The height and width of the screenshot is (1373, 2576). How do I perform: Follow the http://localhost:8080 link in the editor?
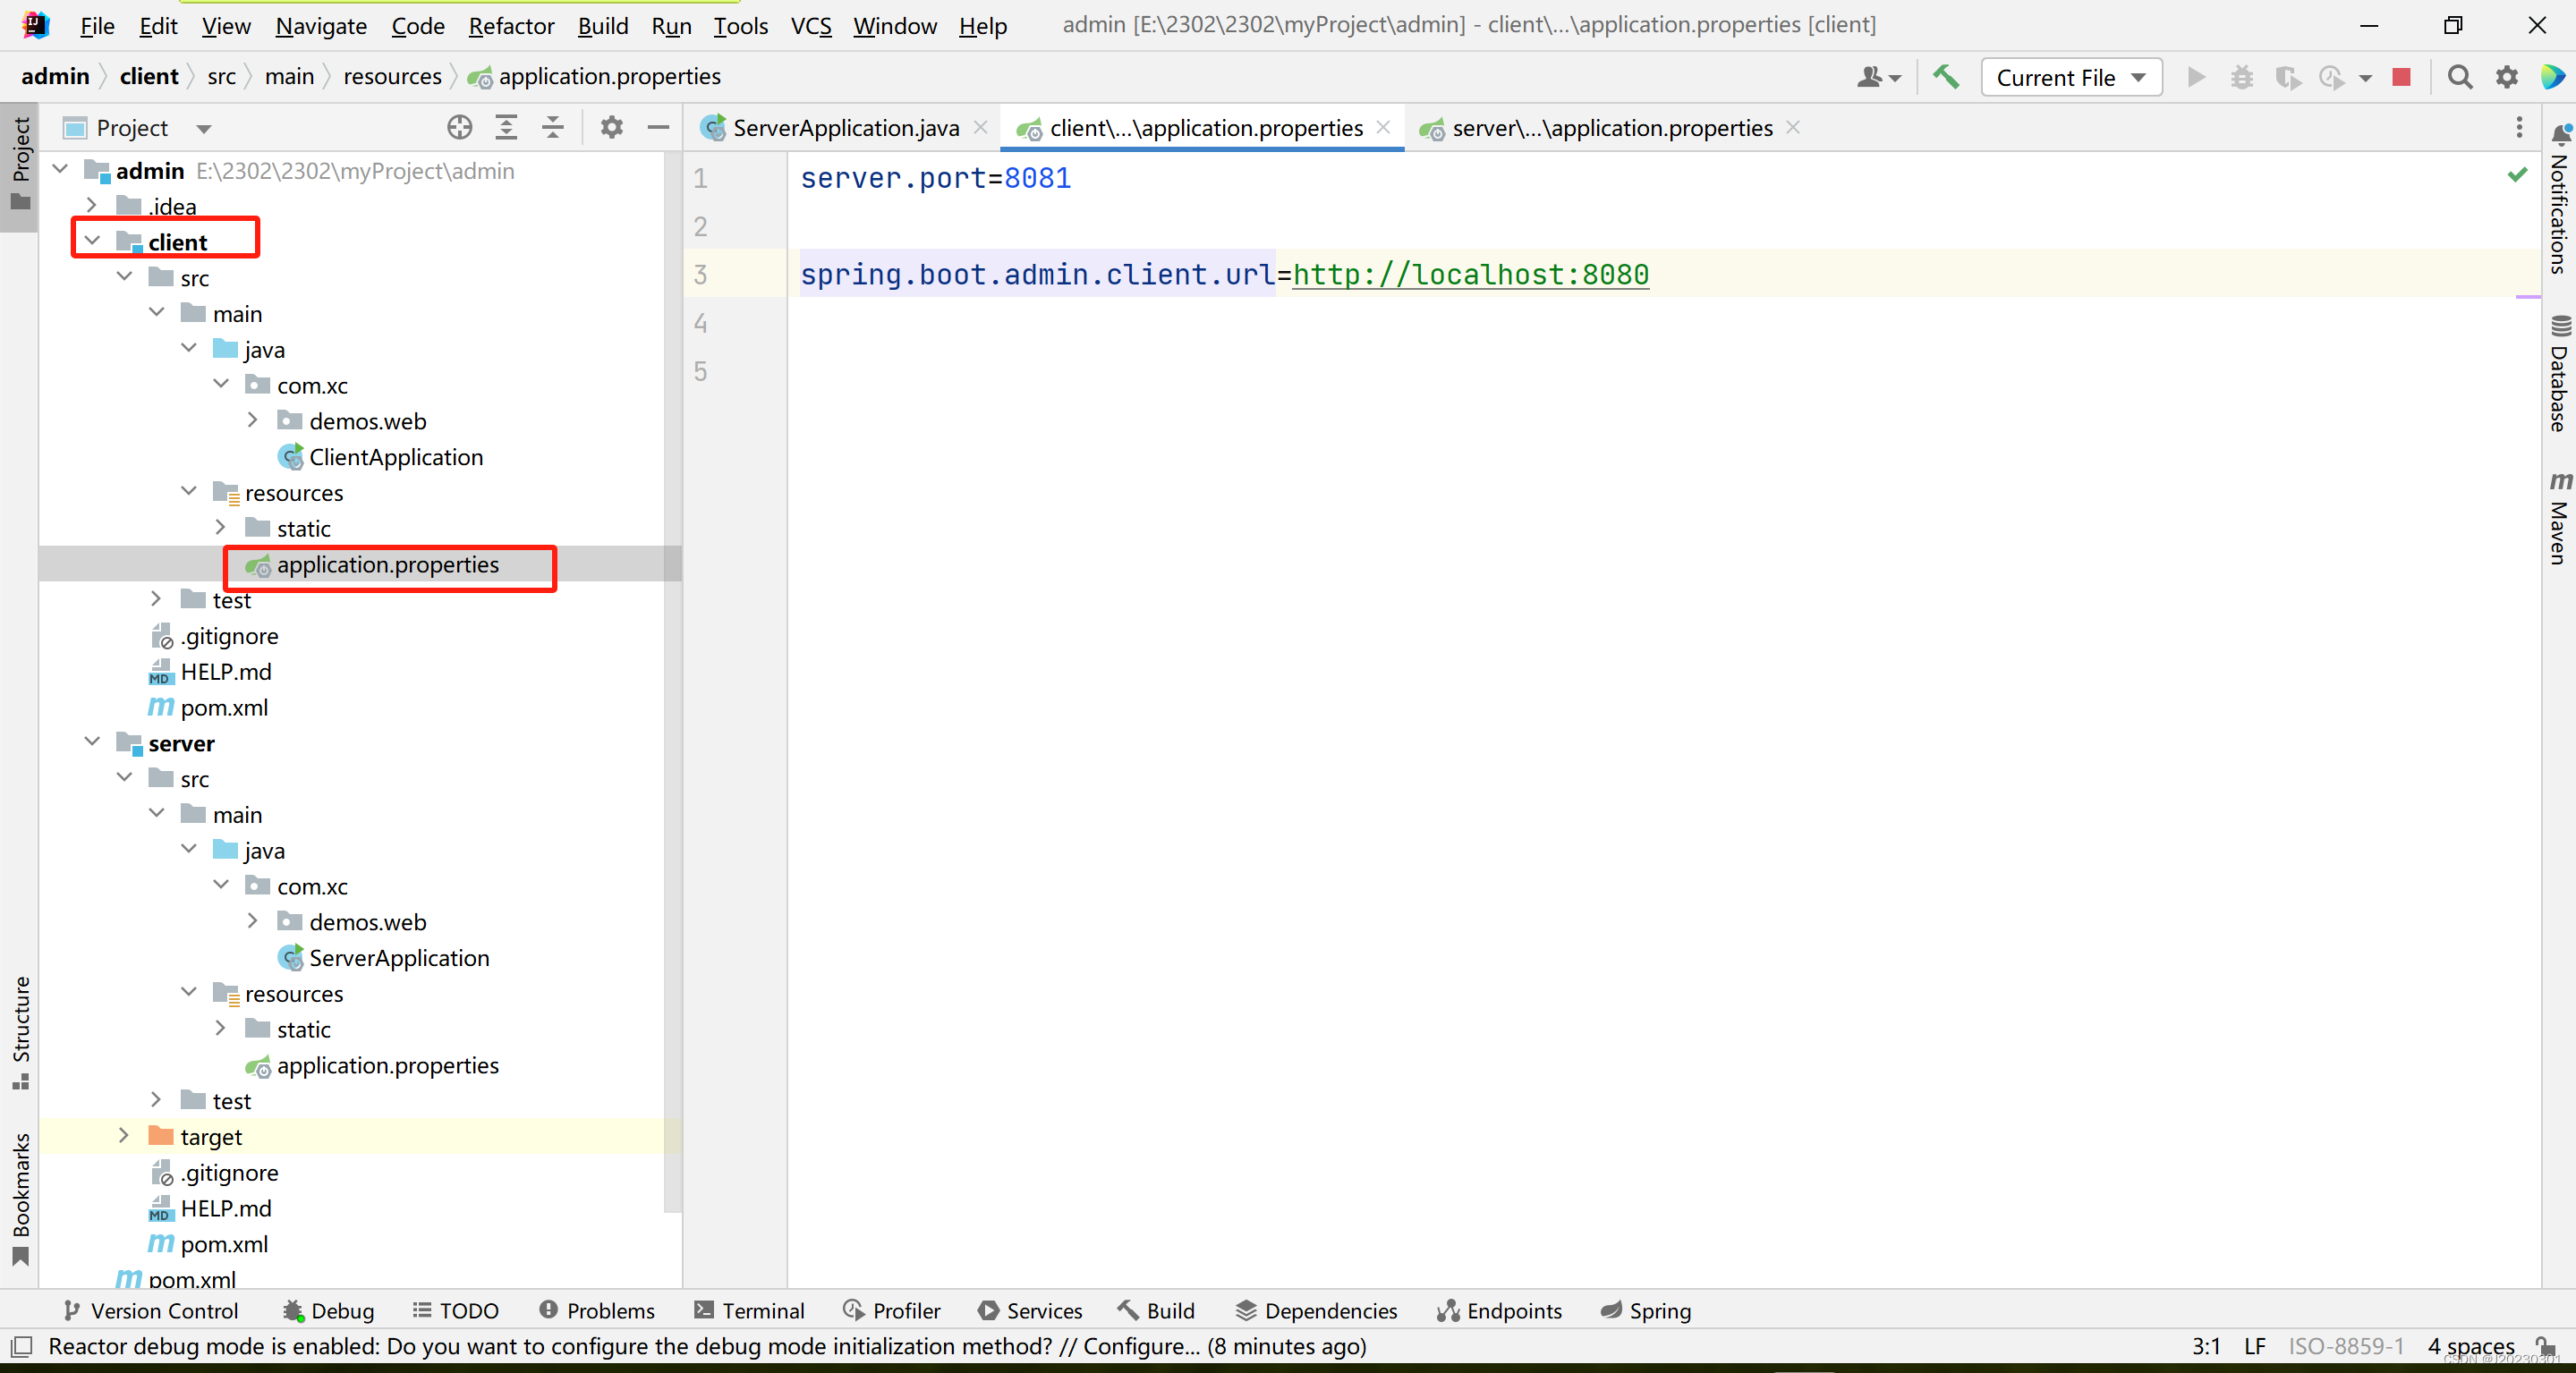tap(1470, 274)
